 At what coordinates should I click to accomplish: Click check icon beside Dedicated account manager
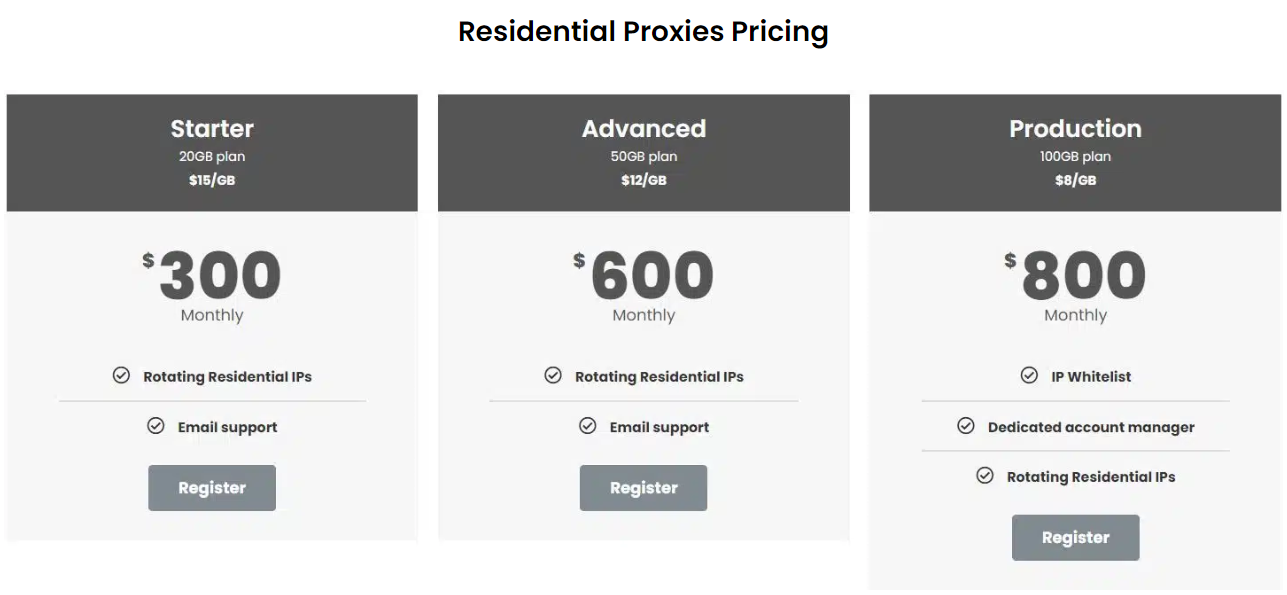(x=966, y=425)
